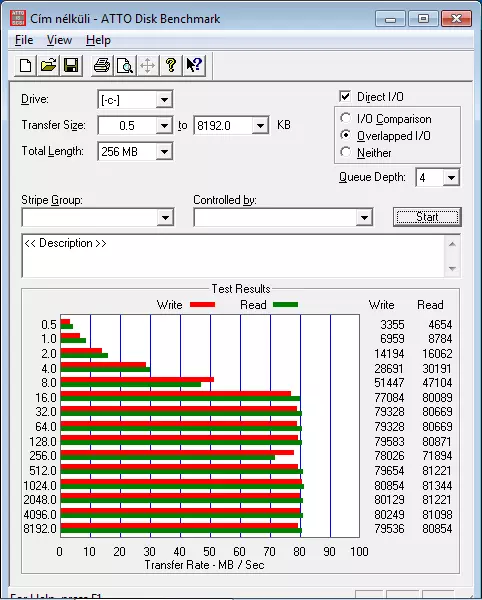The image size is (482, 600).
Task: Open Print Preview magnifier icon
Action: 125,65
